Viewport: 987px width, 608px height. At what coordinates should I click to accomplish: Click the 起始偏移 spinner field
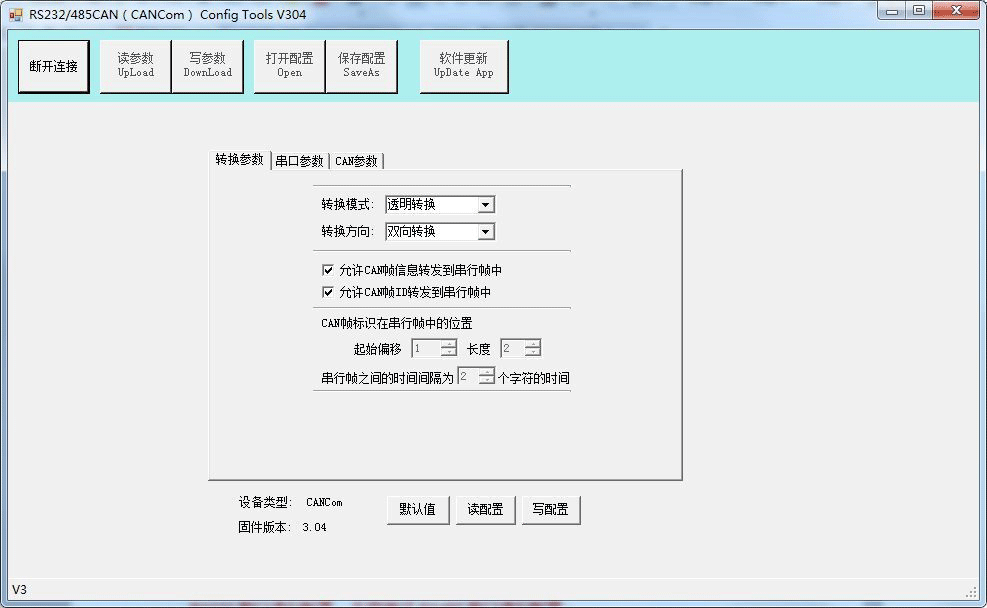coord(426,349)
